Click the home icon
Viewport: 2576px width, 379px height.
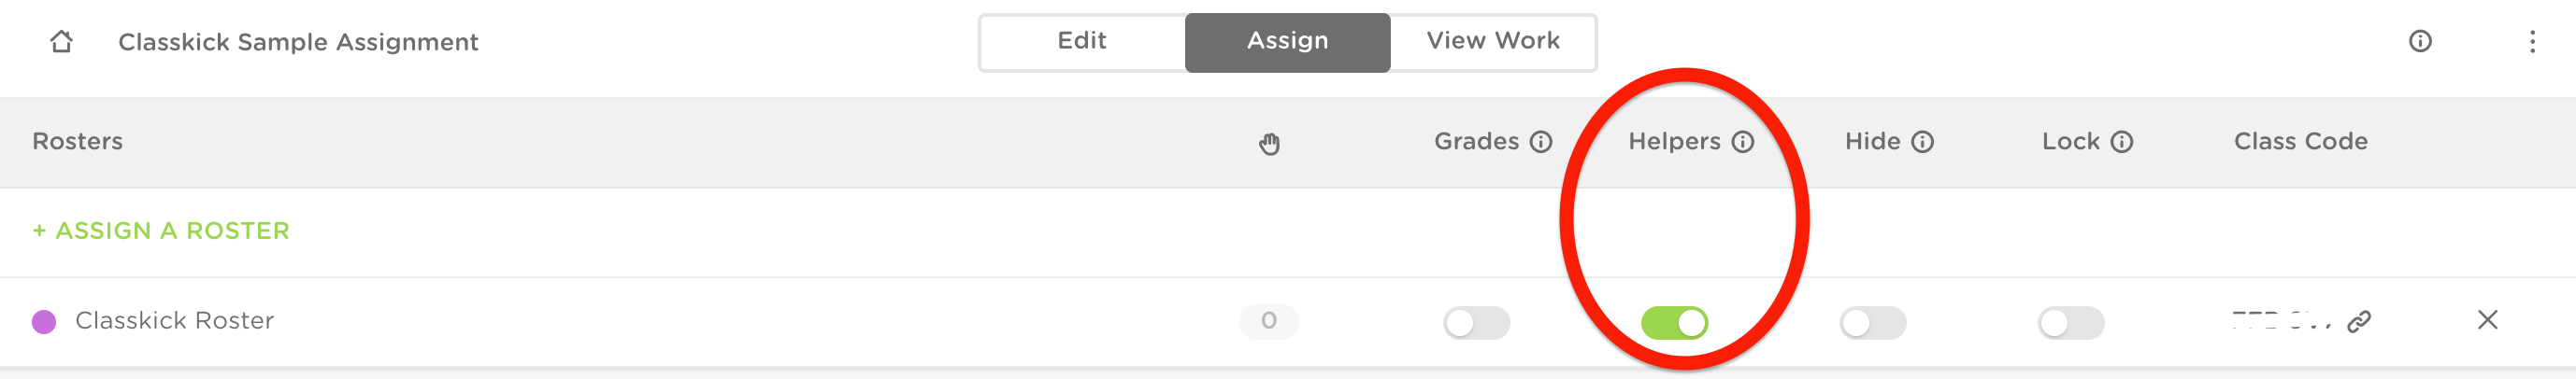[x=61, y=41]
